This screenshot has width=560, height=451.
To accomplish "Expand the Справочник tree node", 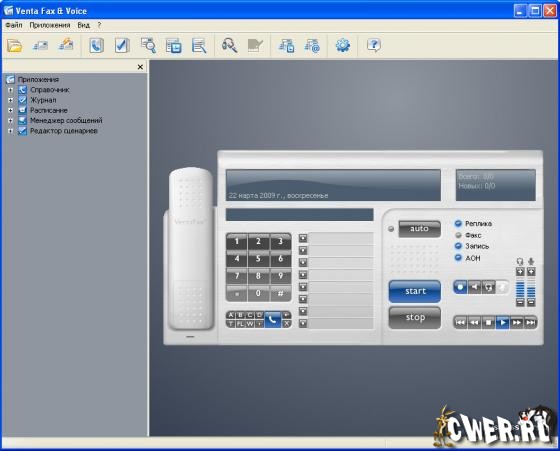I will 10,90.
